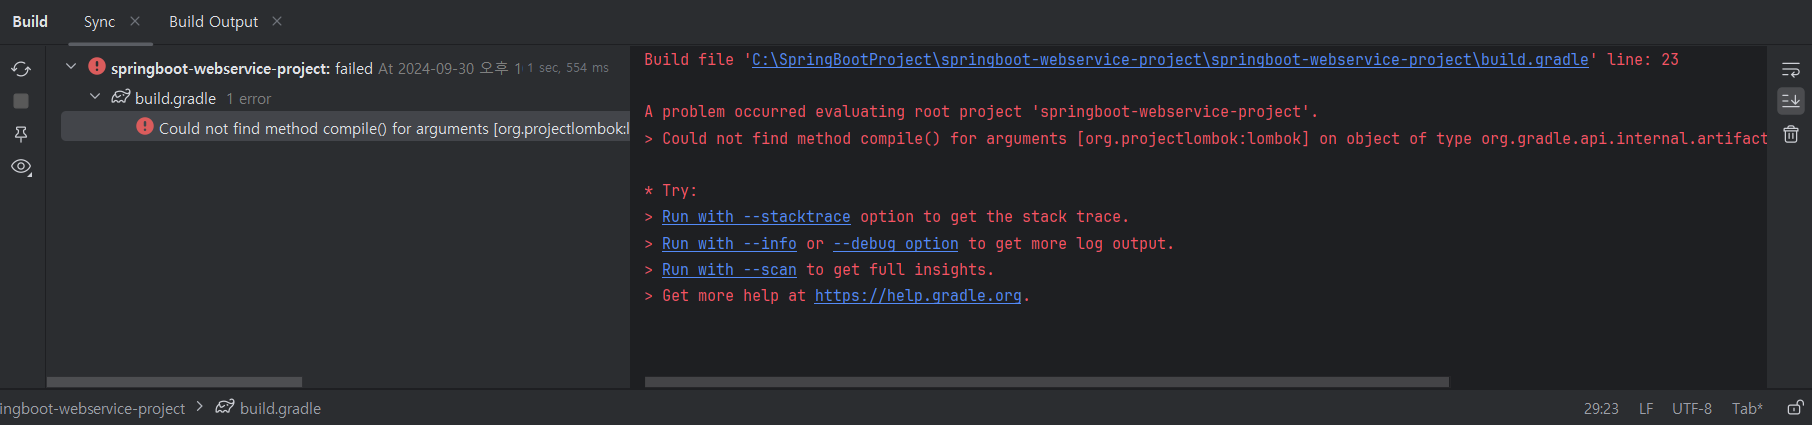Open the build.gradle file path link
Image resolution: width=1812 pixels, height=425 pixels.
(x=1170, y=60)
